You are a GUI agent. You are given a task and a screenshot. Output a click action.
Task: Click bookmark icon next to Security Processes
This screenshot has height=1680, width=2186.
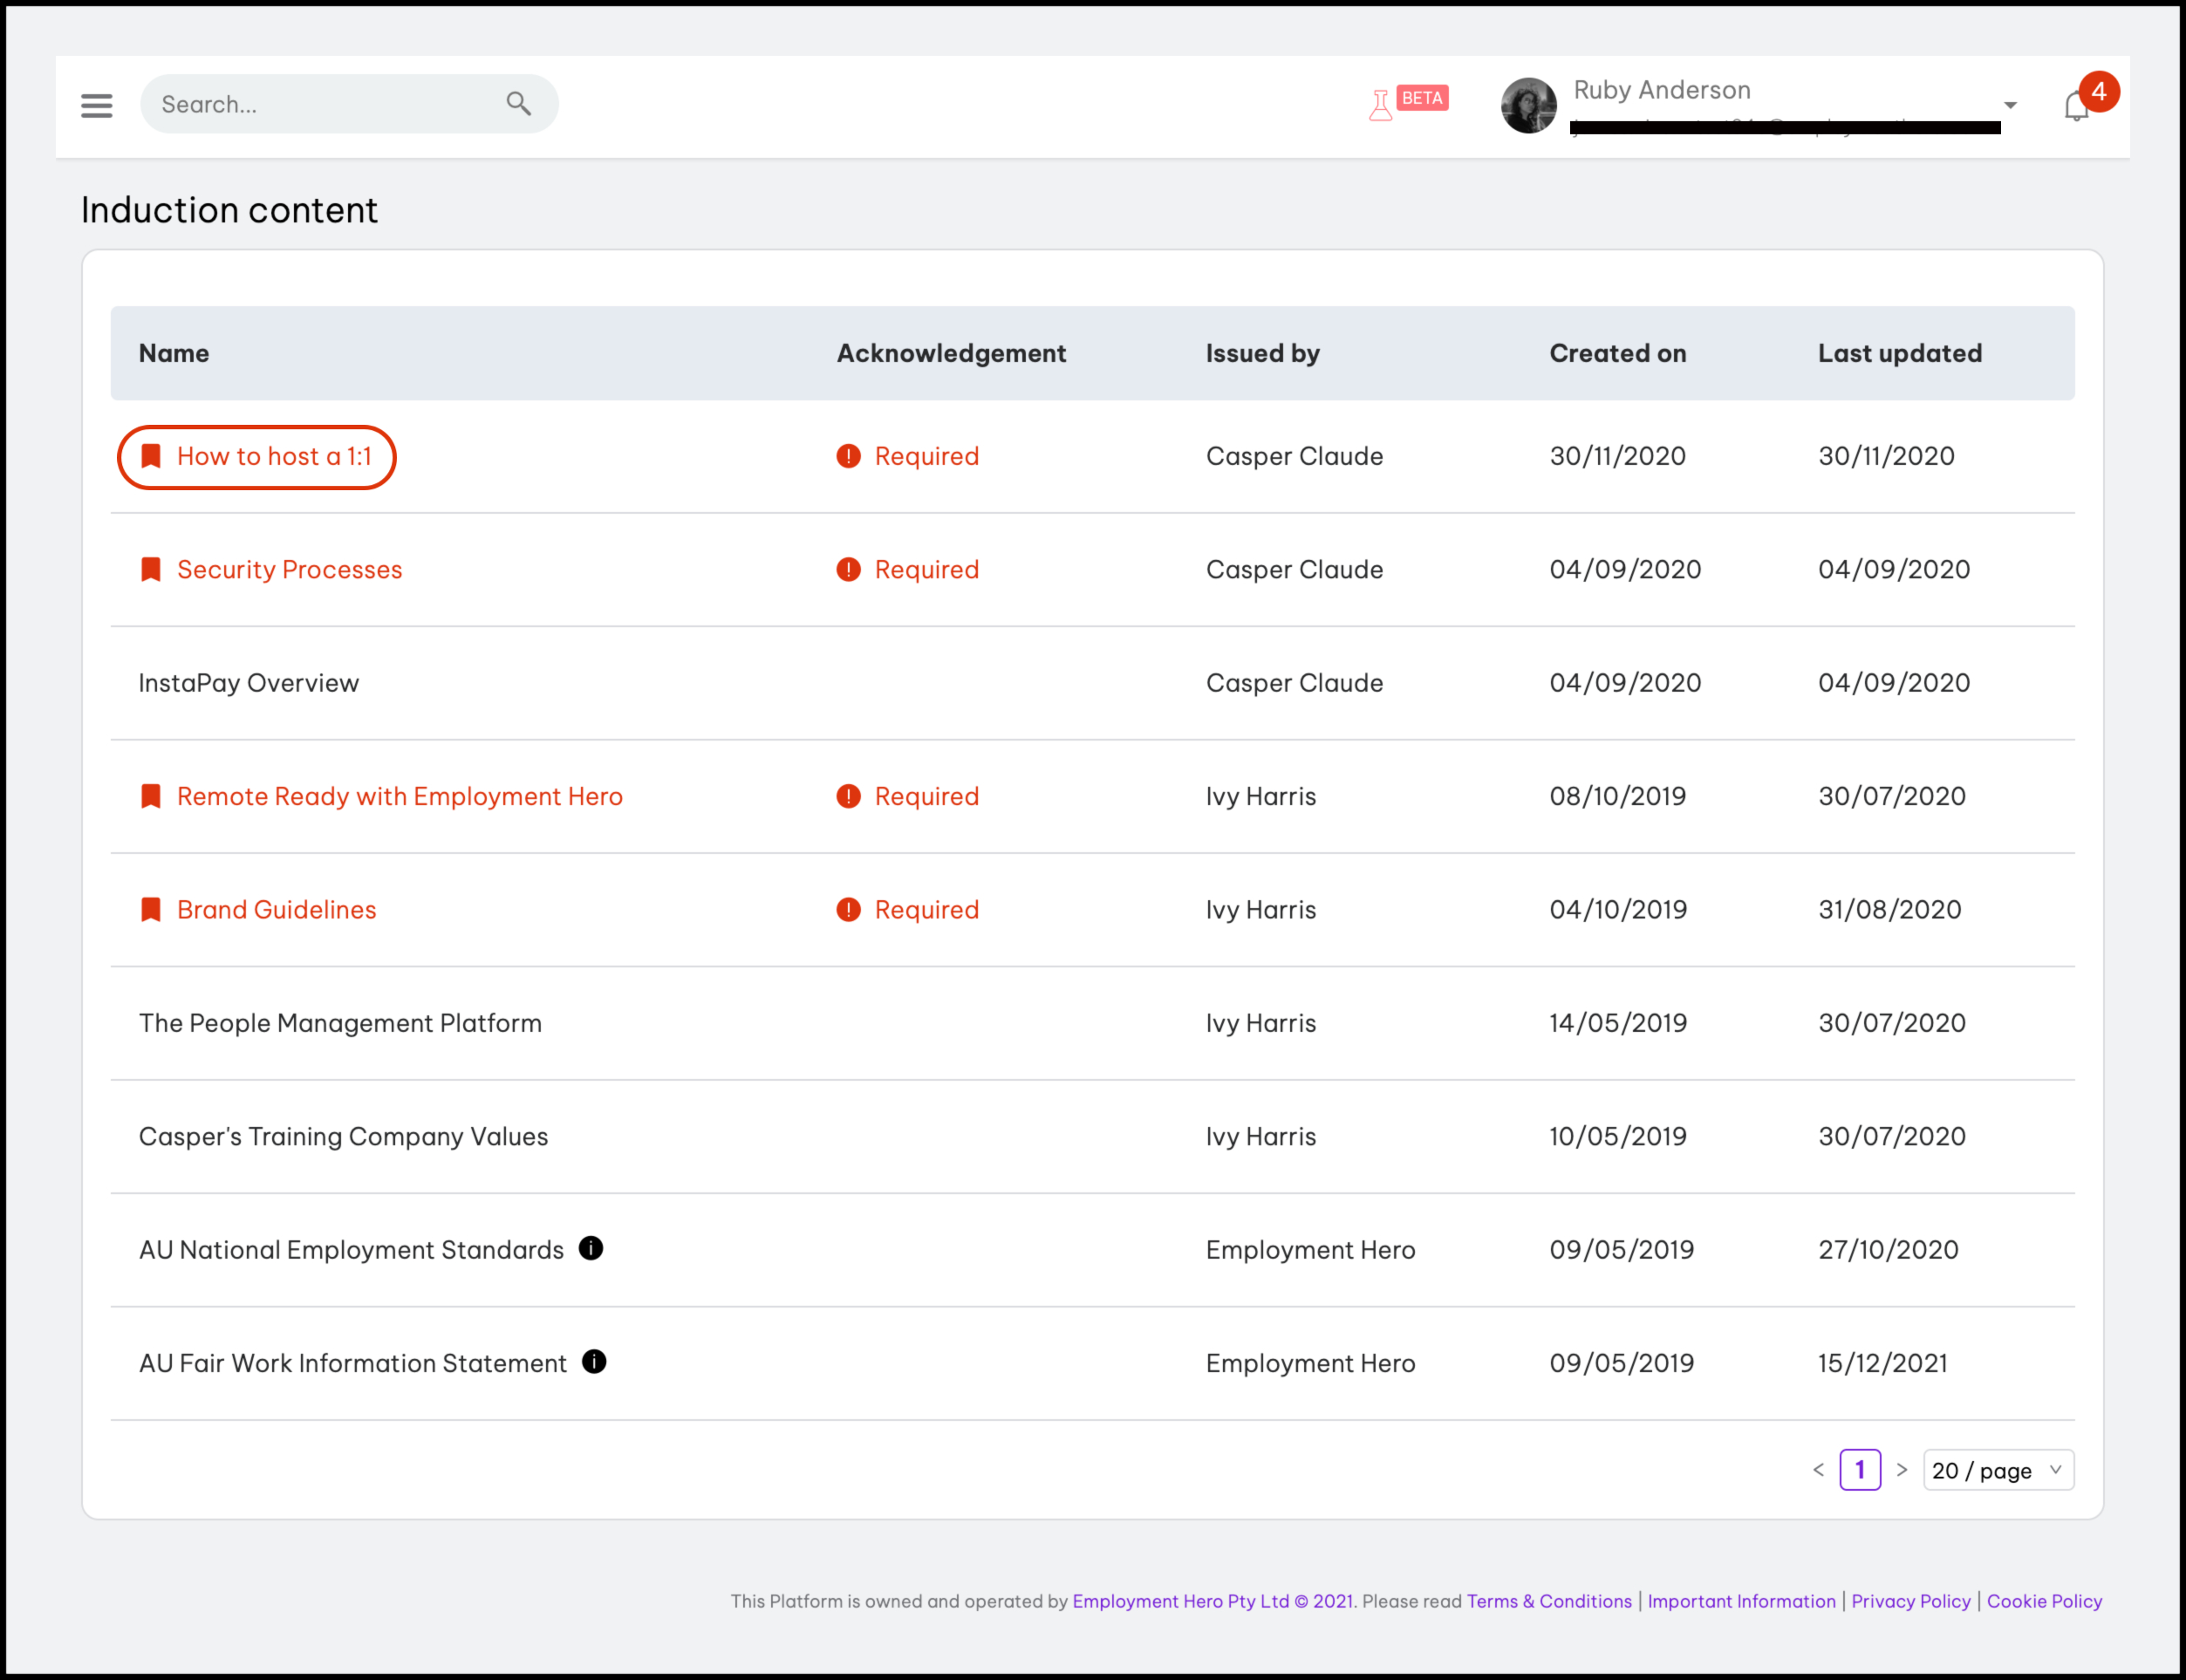[151, 569]
